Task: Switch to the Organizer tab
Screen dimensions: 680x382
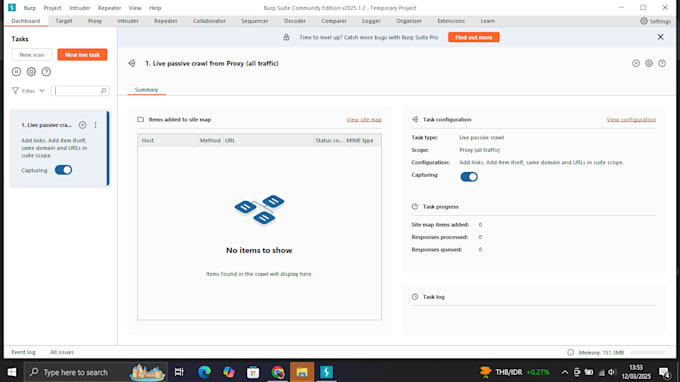Action: (409, 21)
